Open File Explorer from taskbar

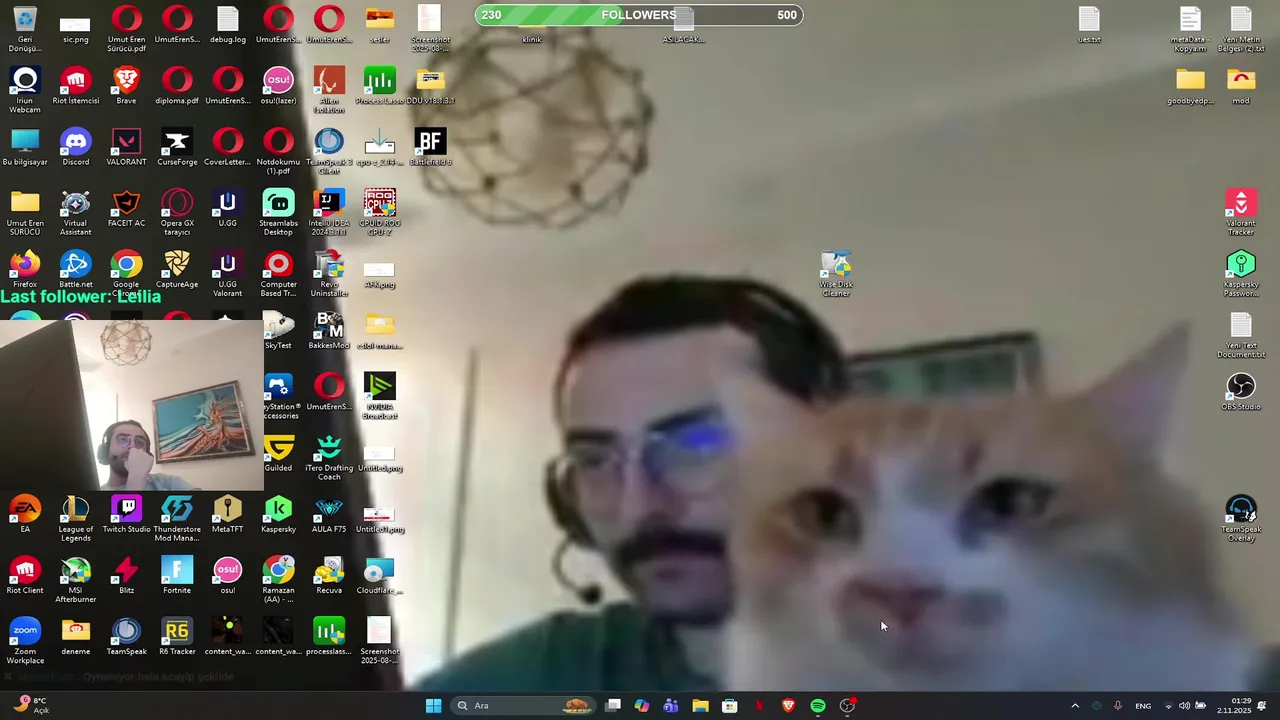click(701, 706)
